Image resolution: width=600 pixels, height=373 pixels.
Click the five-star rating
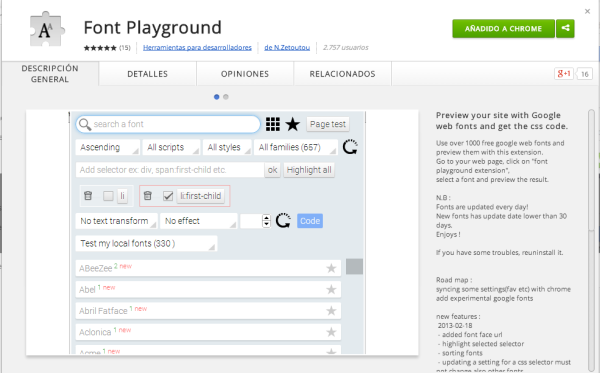(100, 48)
